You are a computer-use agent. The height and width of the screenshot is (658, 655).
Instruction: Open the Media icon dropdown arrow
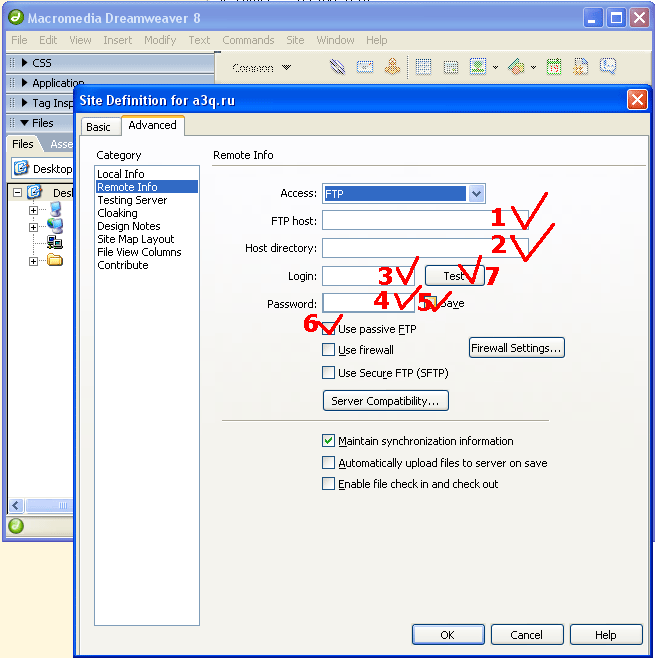[x=533, y=67]
